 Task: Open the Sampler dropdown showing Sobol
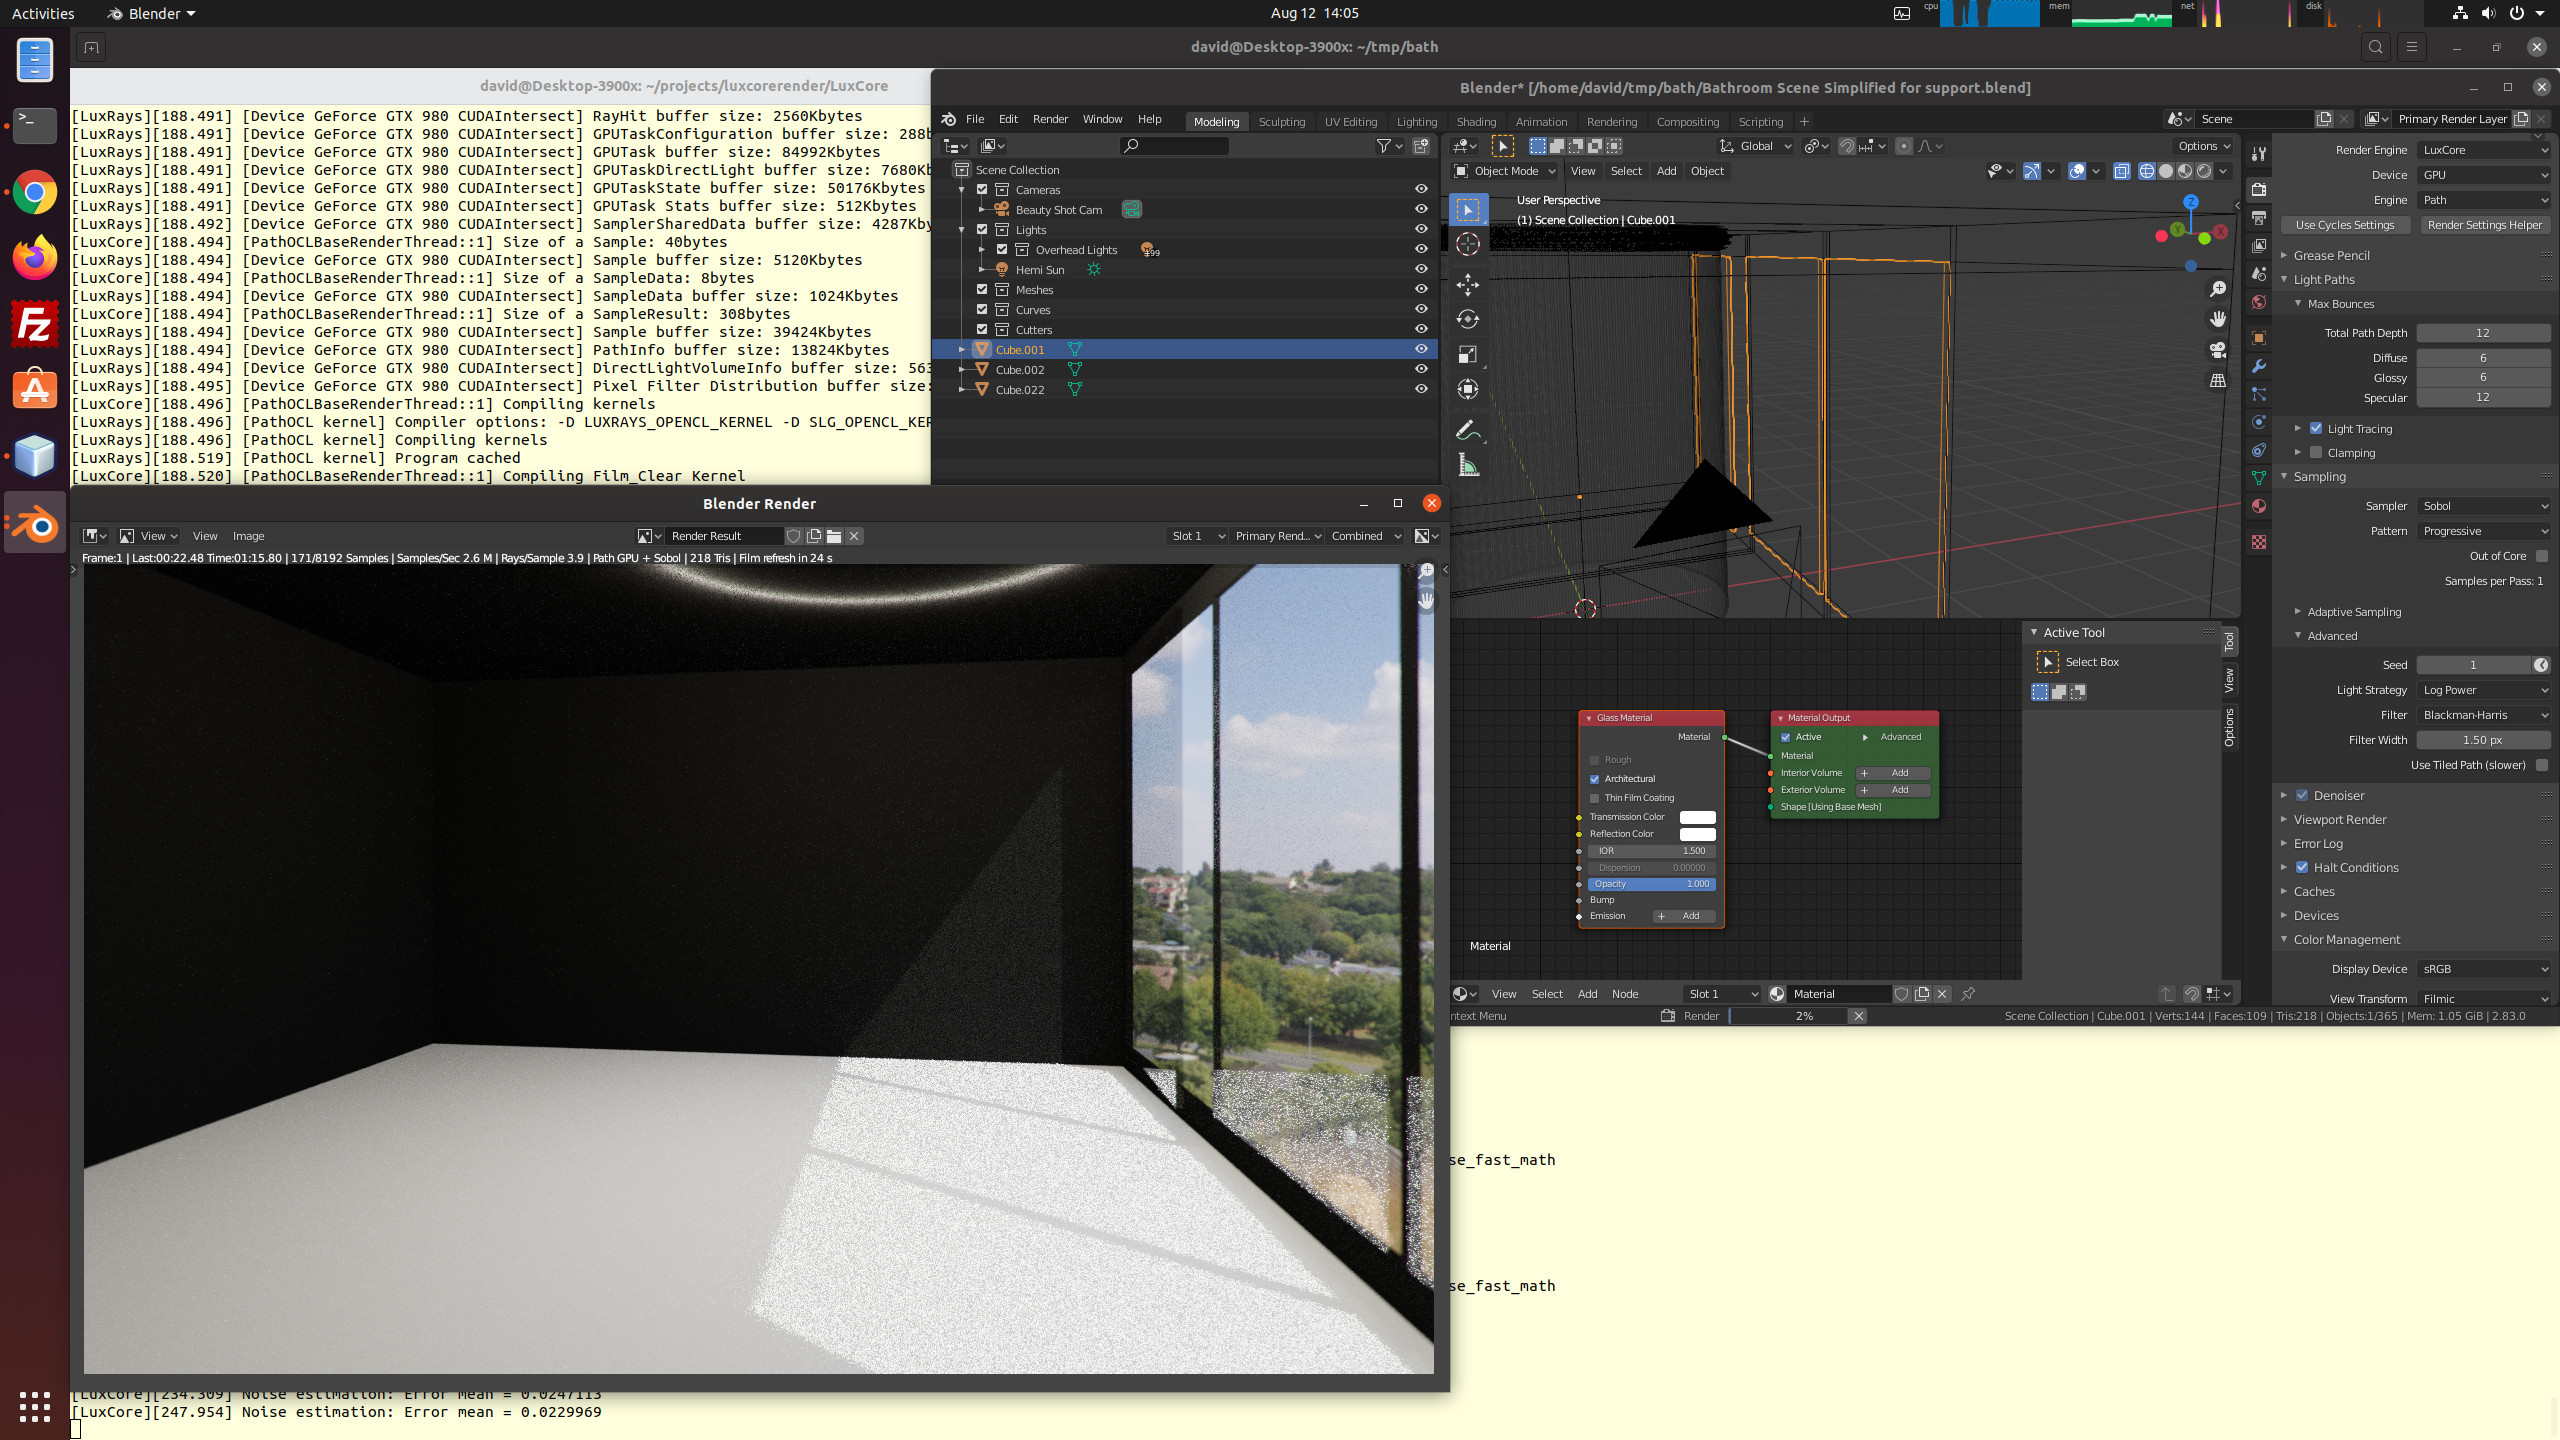pos(2484,506)
